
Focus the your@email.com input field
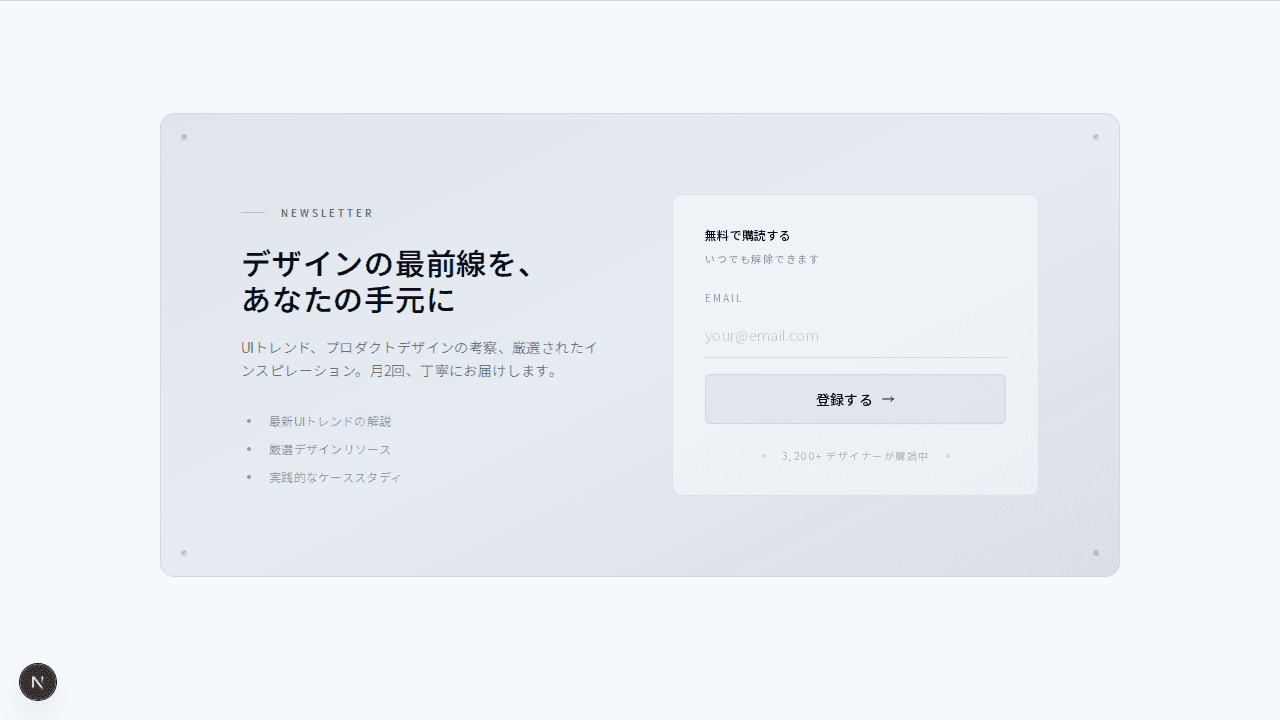pyautogui.click(x=855, y=336)
